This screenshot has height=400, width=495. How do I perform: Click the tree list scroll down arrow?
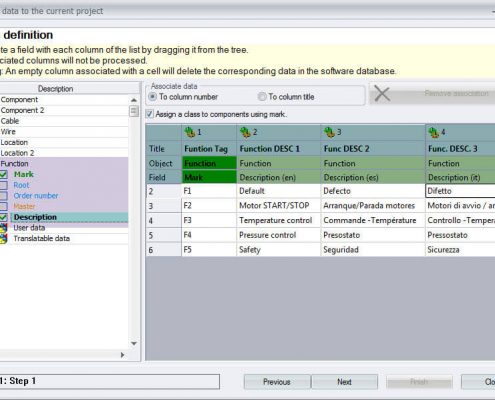coord(134,343)
